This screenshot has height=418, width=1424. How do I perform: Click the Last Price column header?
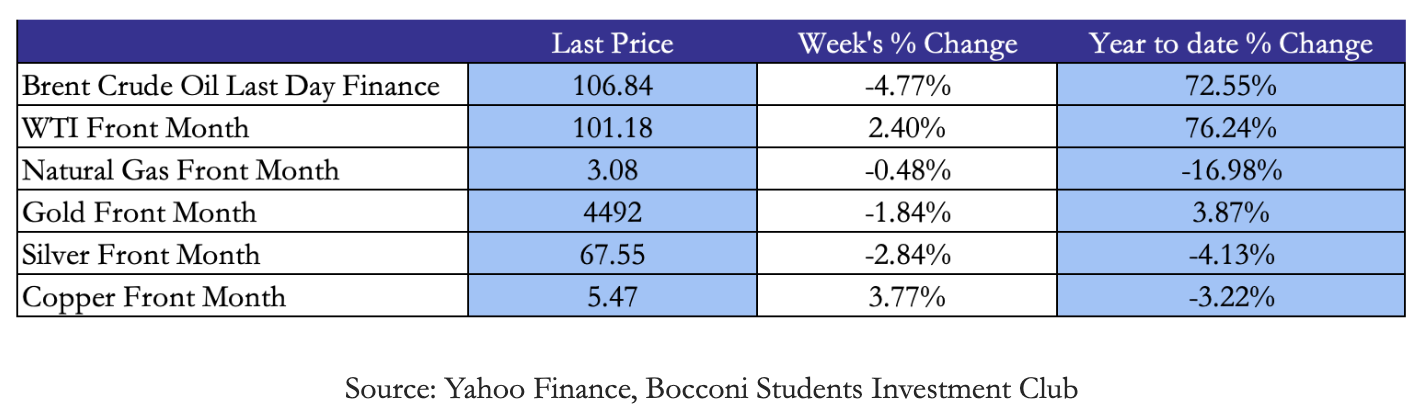(613, 44)
